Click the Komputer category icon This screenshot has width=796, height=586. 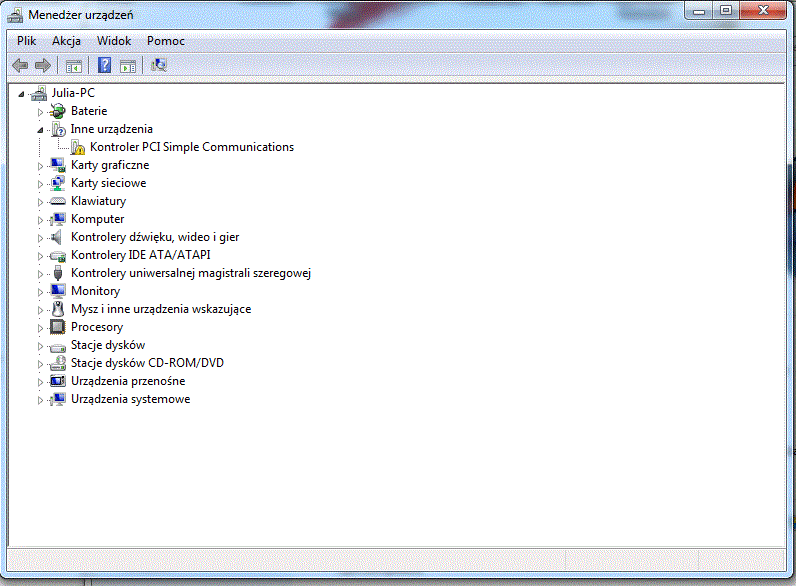[x=58, y=219]
